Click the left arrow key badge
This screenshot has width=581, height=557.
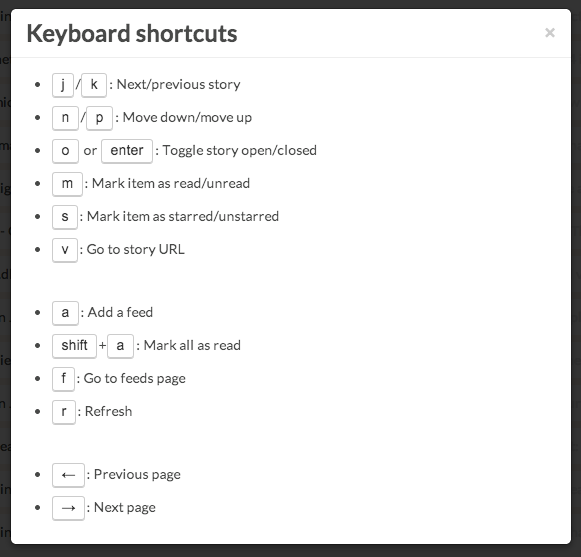click(68, 475)
